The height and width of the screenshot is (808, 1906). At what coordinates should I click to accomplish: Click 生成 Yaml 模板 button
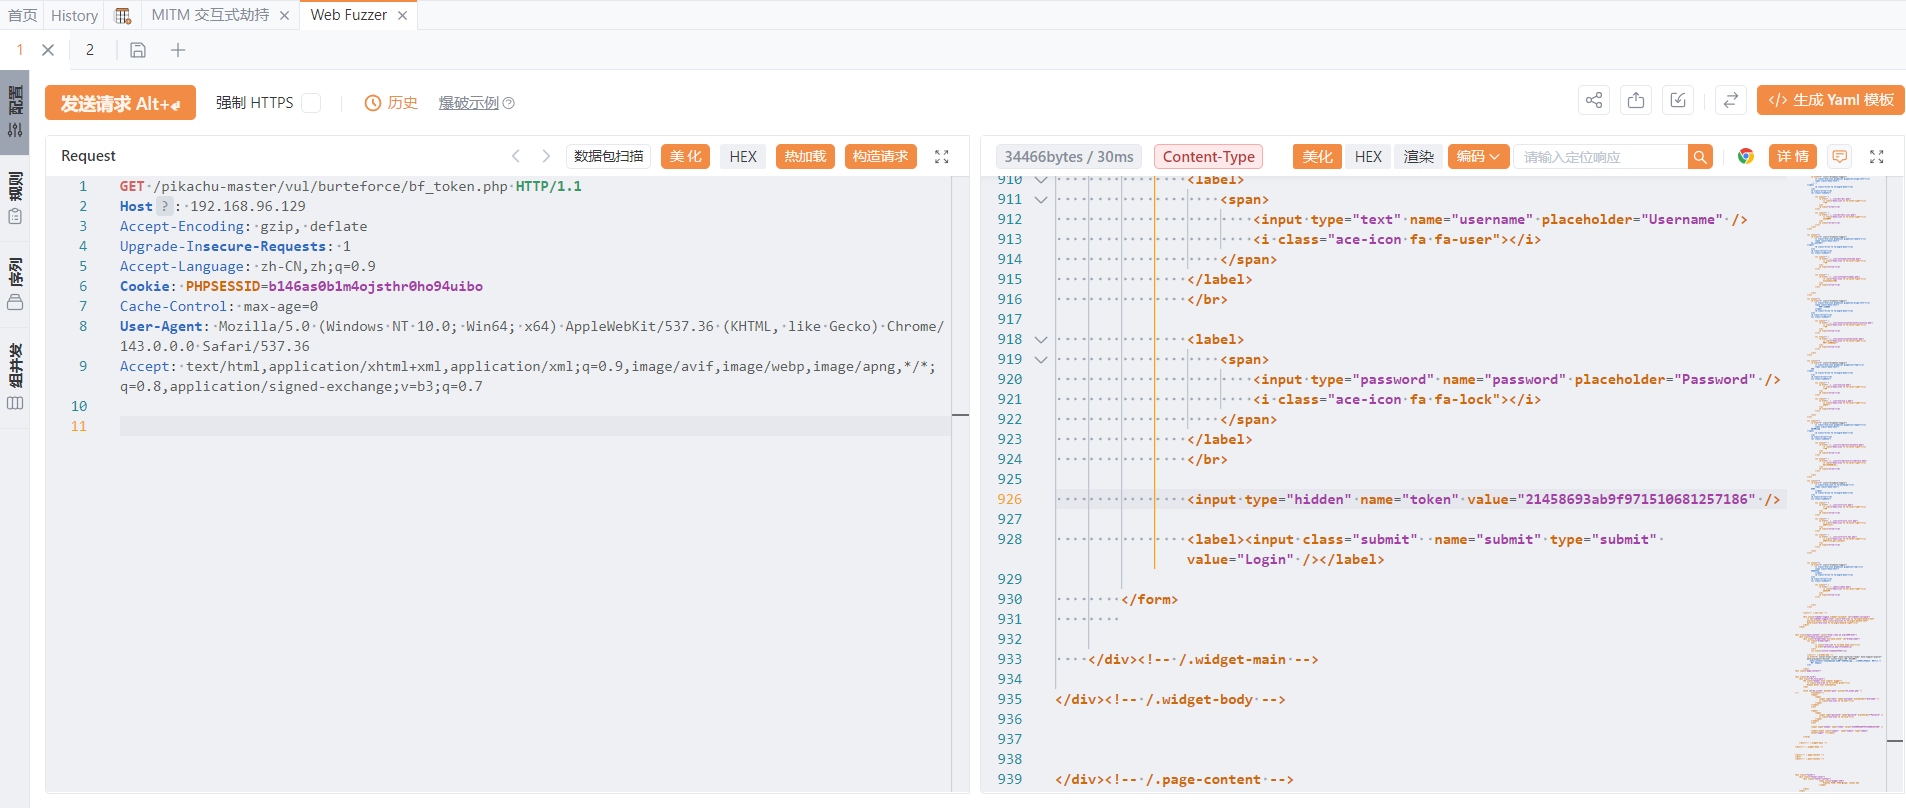pyautogui.click(x=1831, y=100)
